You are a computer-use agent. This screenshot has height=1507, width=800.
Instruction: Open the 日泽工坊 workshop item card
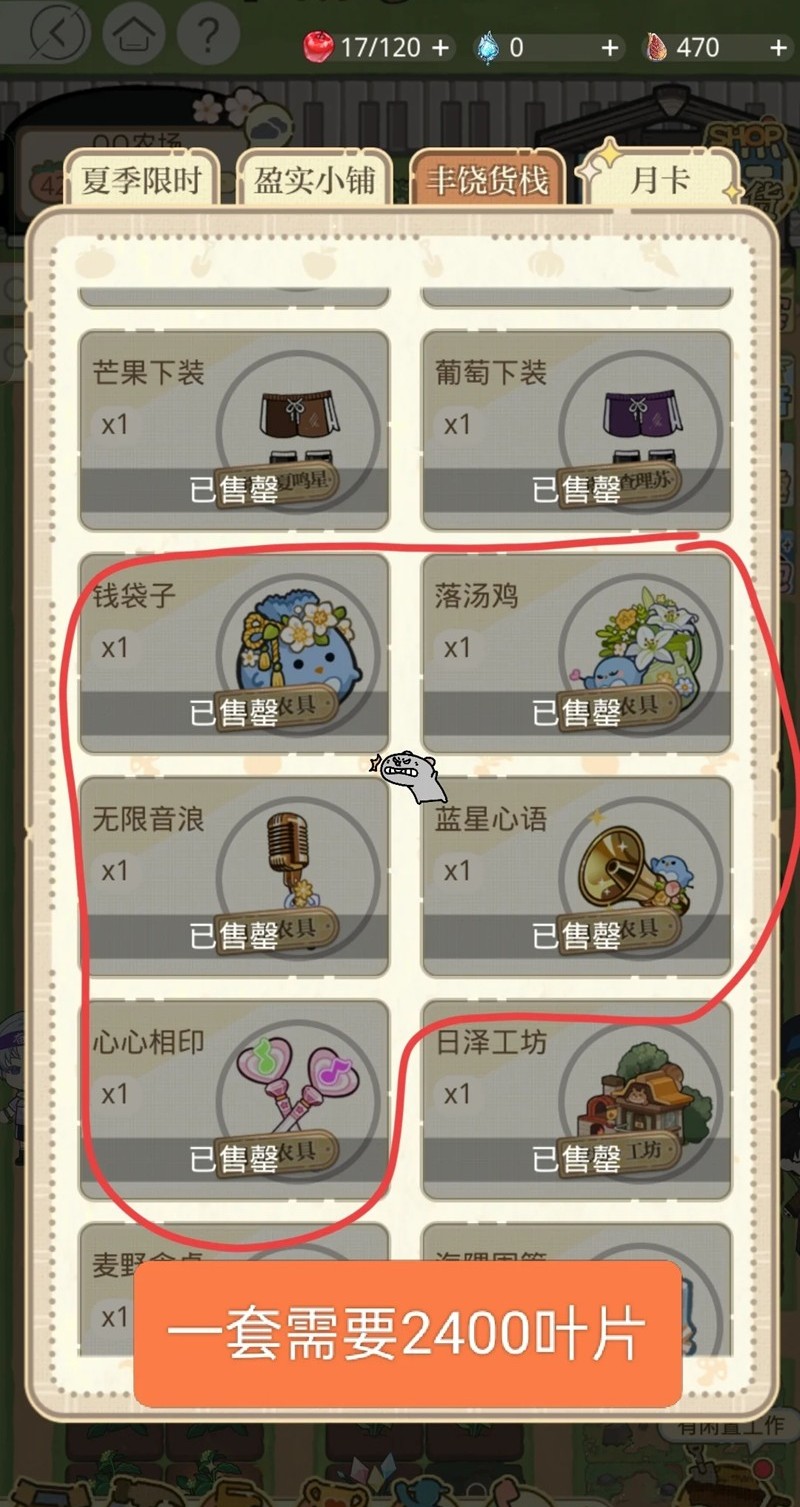click(x=577, y=1099)
